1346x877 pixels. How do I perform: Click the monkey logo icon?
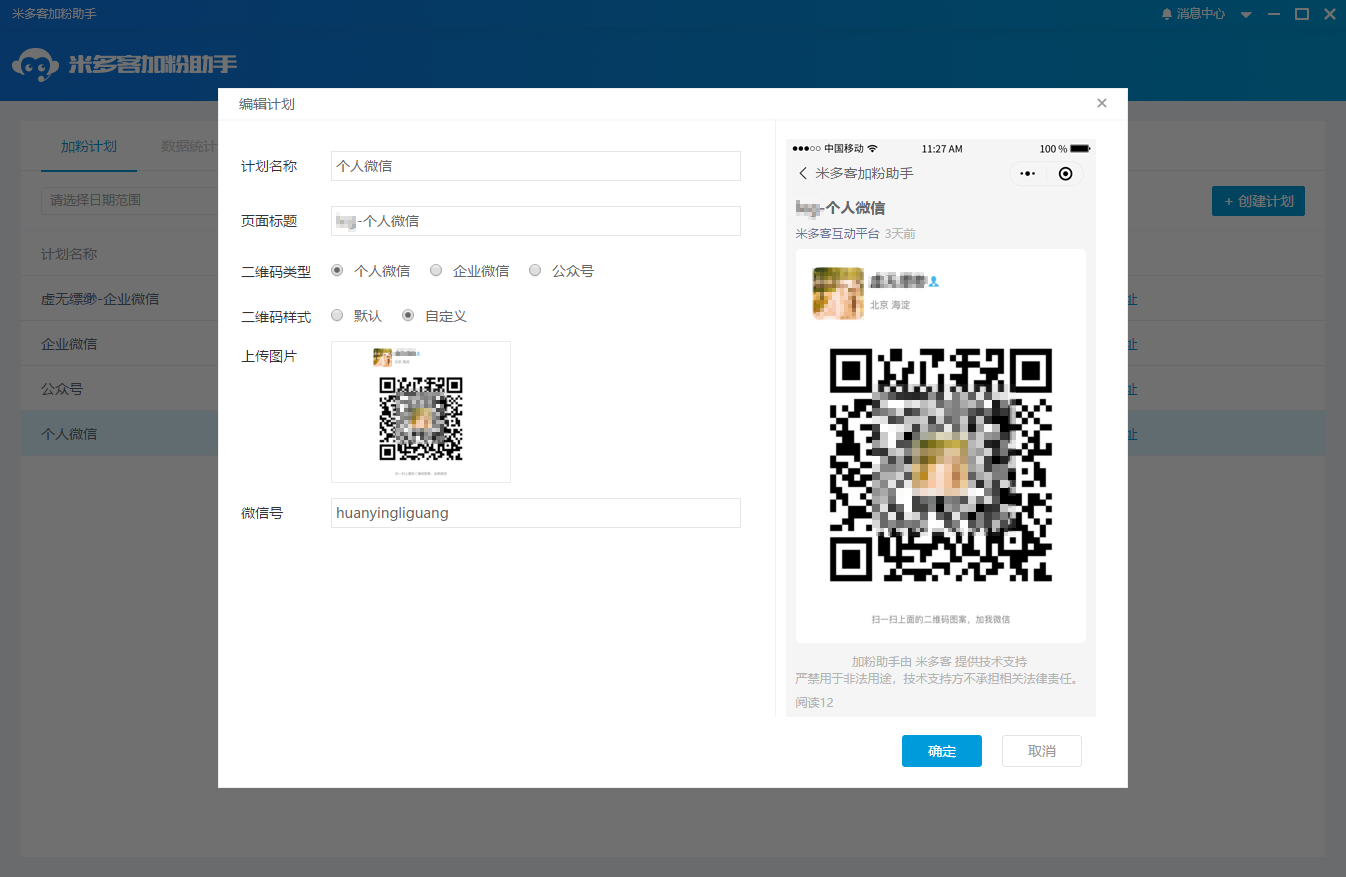point(34,65)
